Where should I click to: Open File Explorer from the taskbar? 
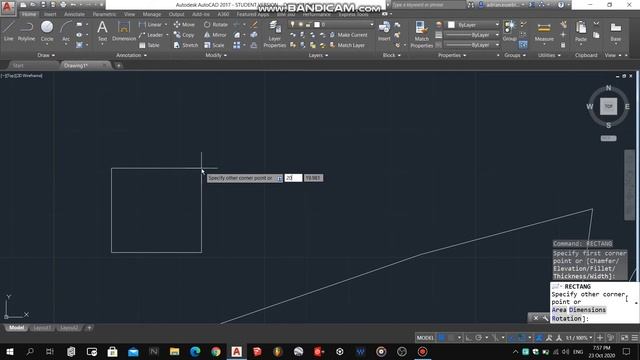[174, 351]
